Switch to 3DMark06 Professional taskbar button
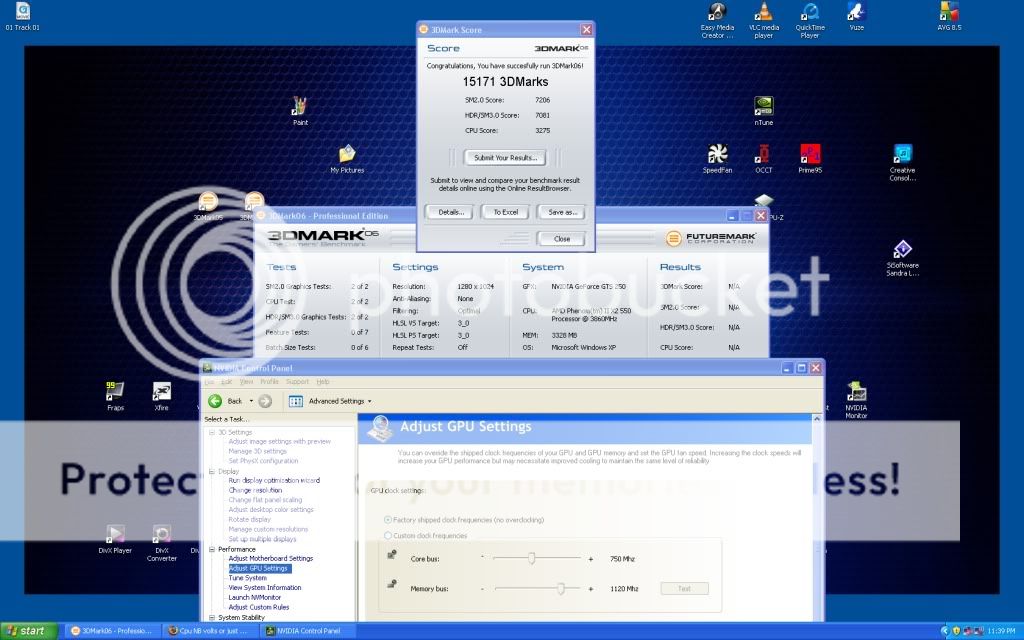Screen dimensions: 1024x640 click(x=111, y=631)
